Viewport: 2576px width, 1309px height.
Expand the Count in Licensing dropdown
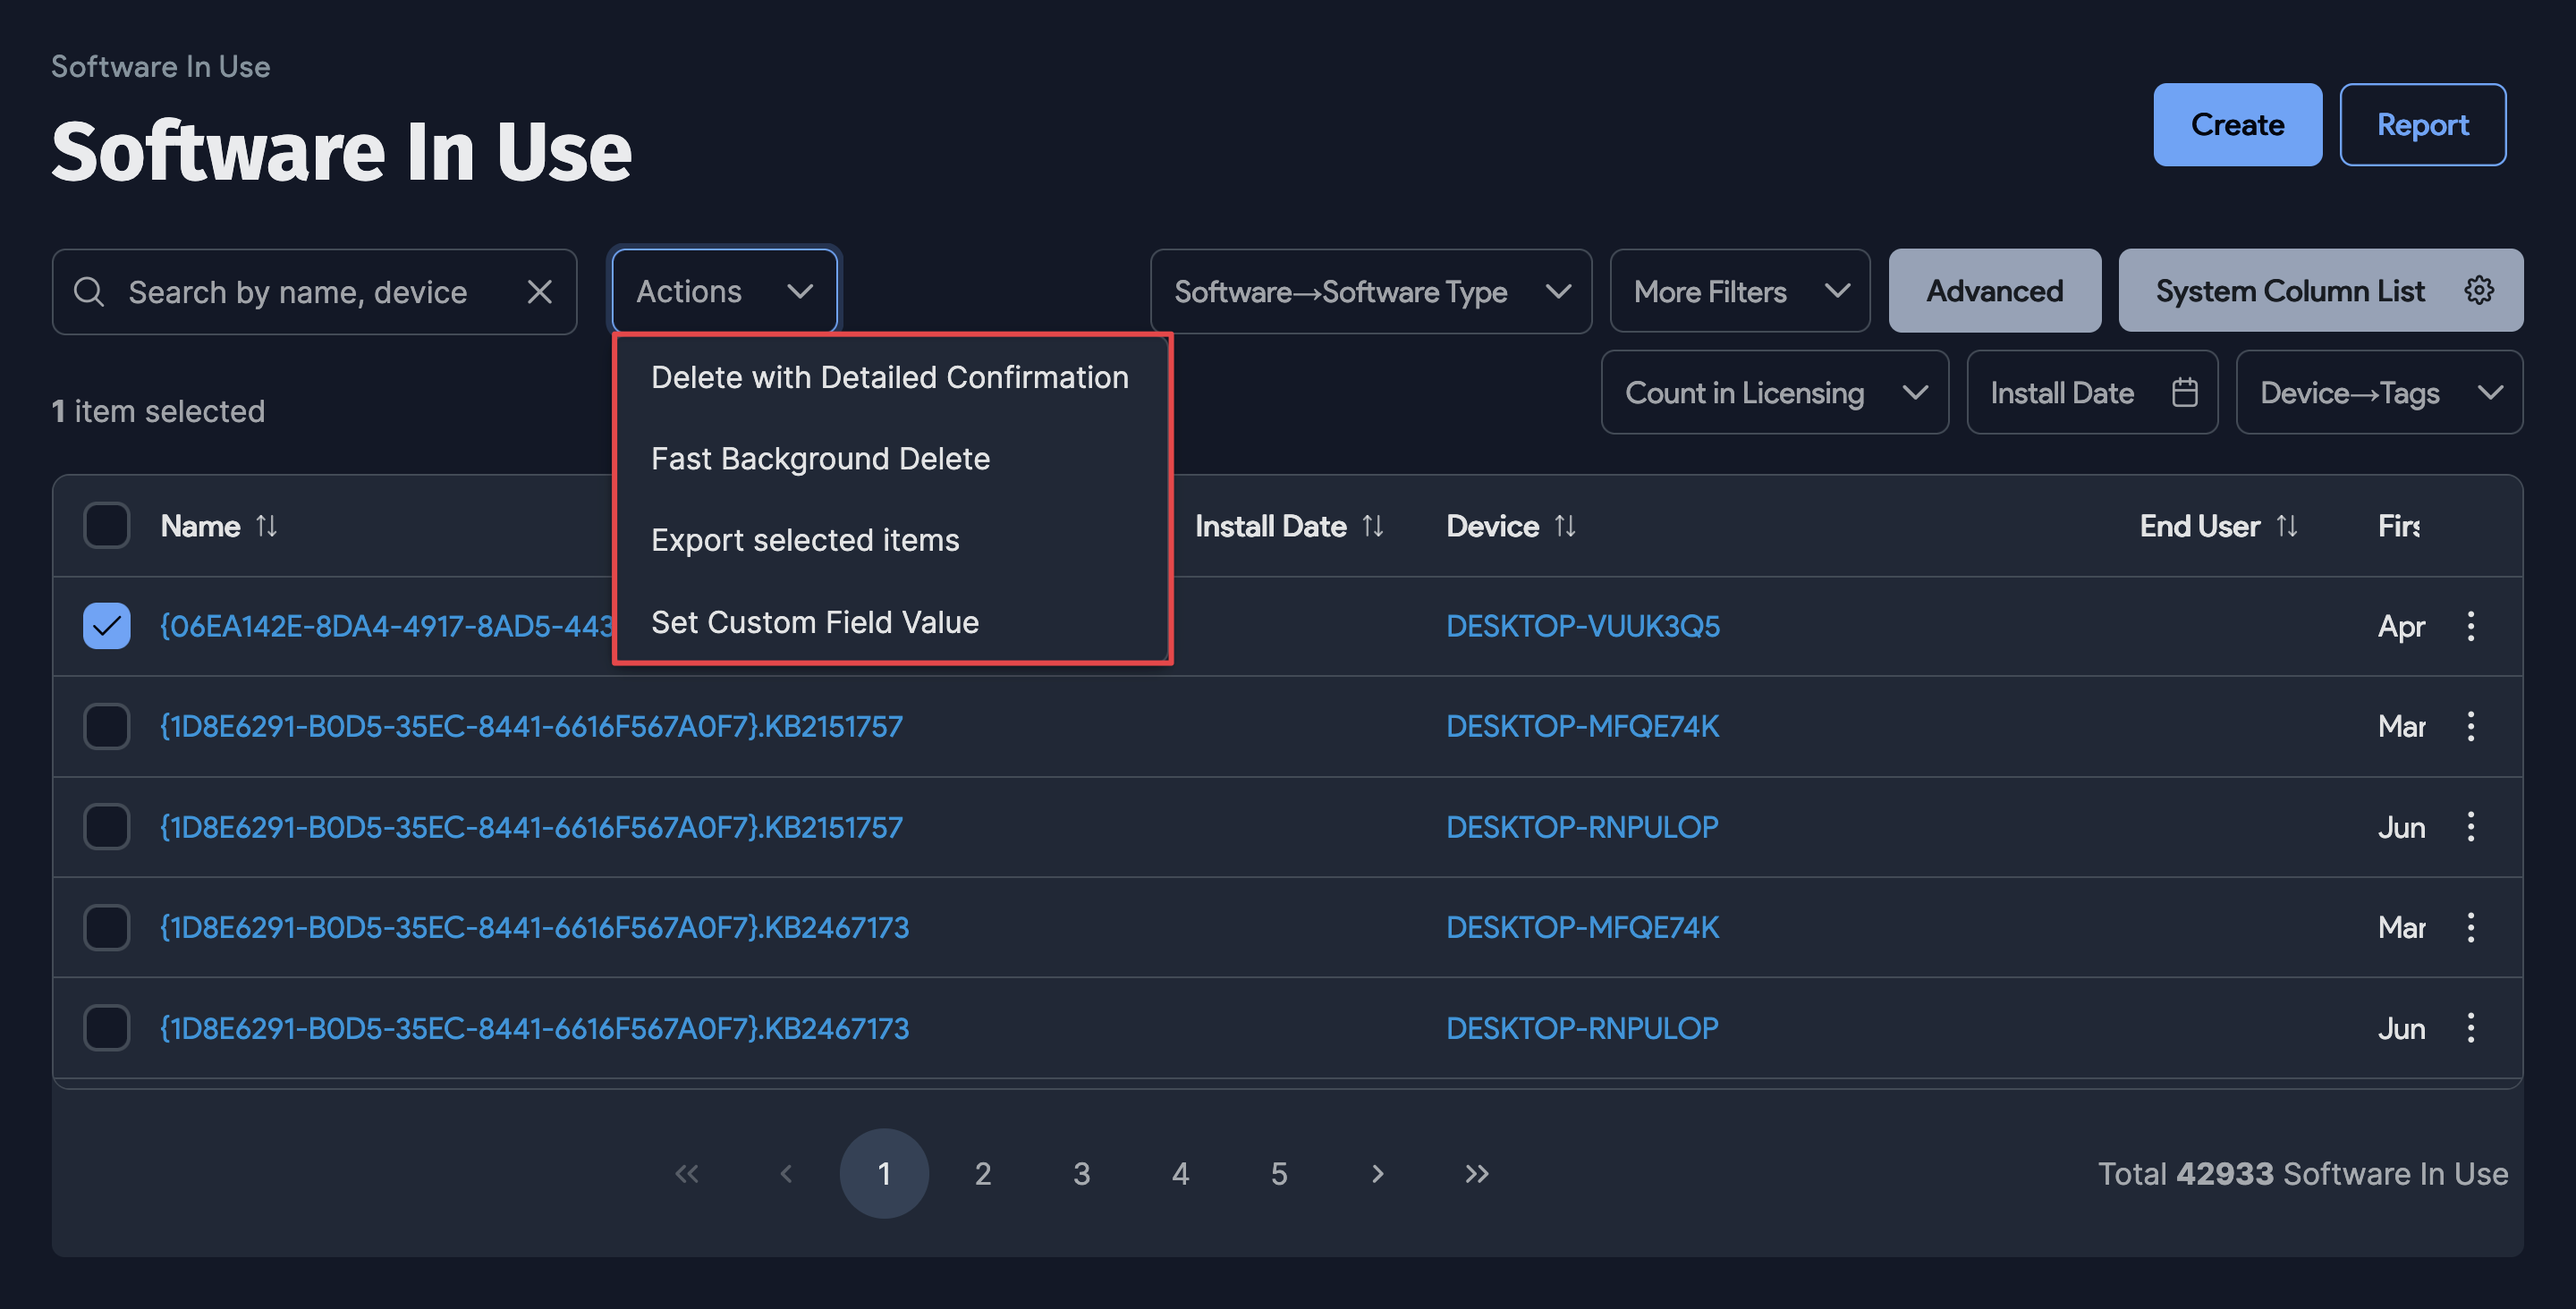coord(1775,392)
